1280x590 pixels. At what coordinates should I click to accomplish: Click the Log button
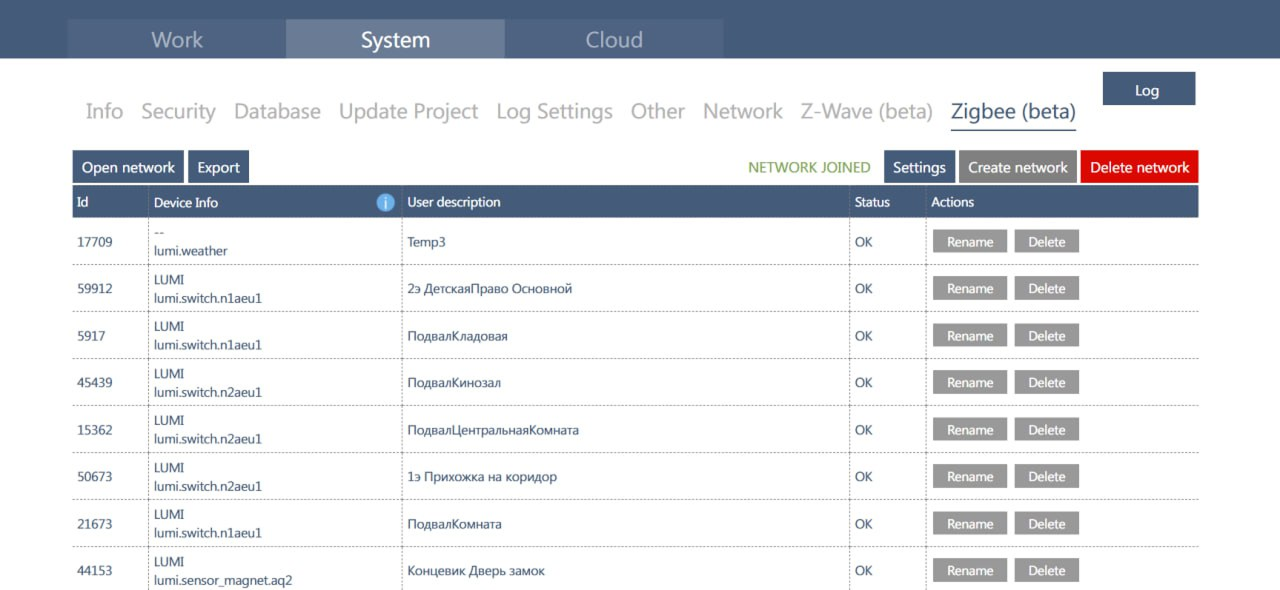[x=1148, y=90]
